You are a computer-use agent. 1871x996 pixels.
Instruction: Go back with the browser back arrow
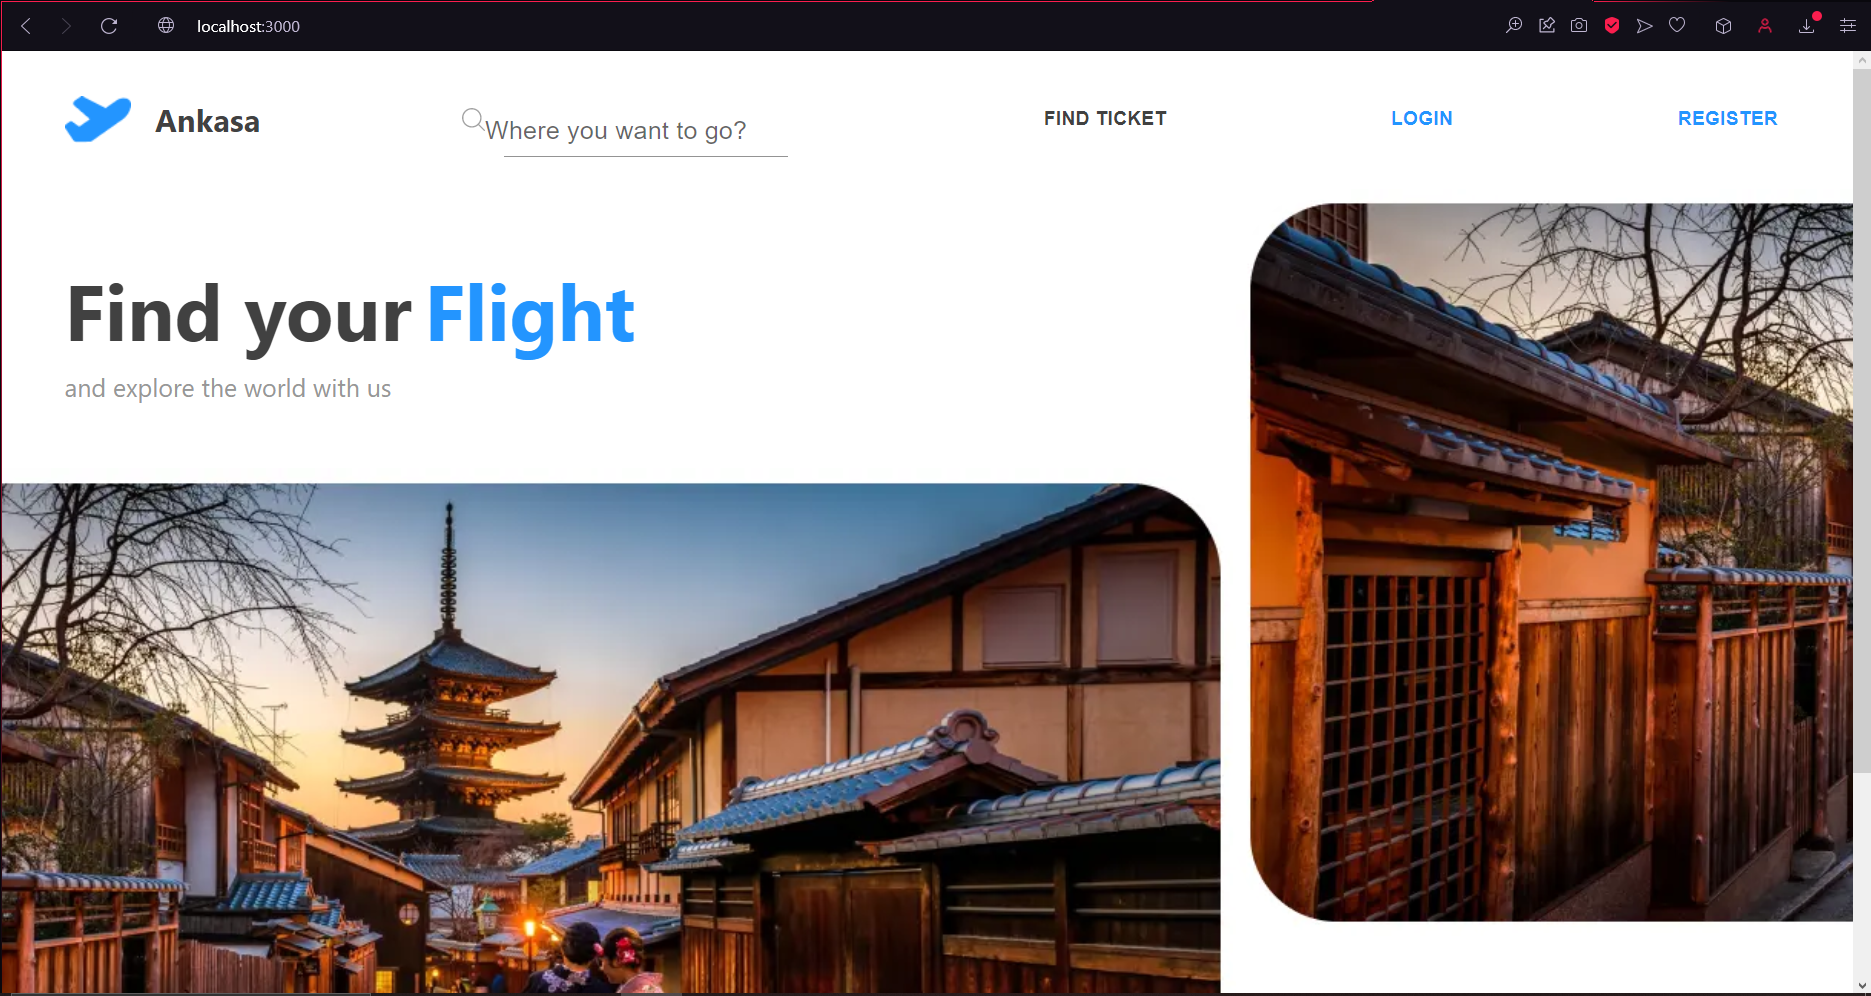pos(27,26)
